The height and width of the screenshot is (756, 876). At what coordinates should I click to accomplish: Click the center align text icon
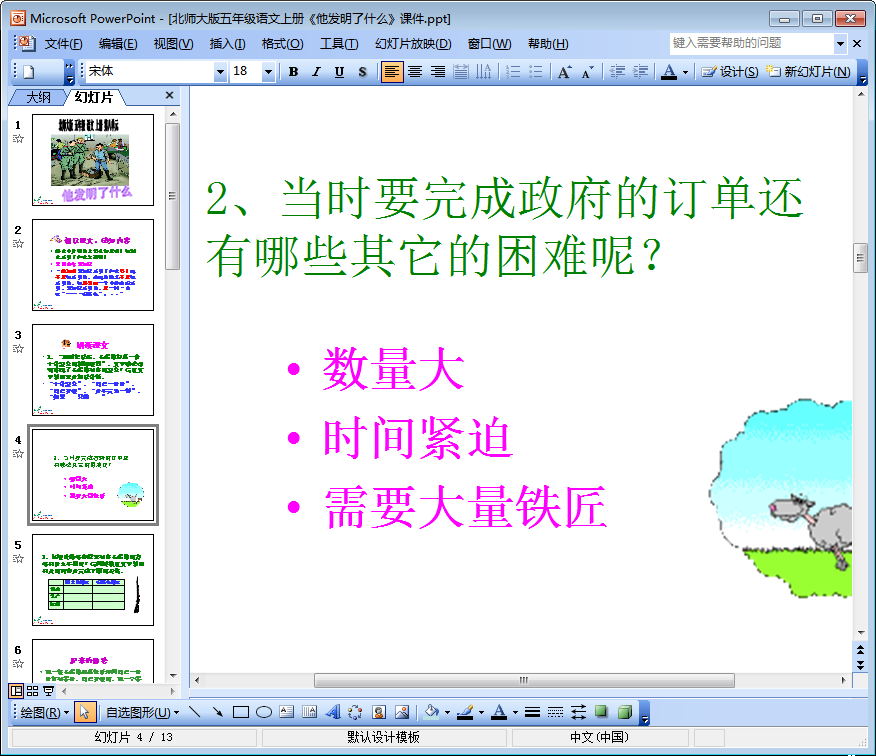click(414, 72)
